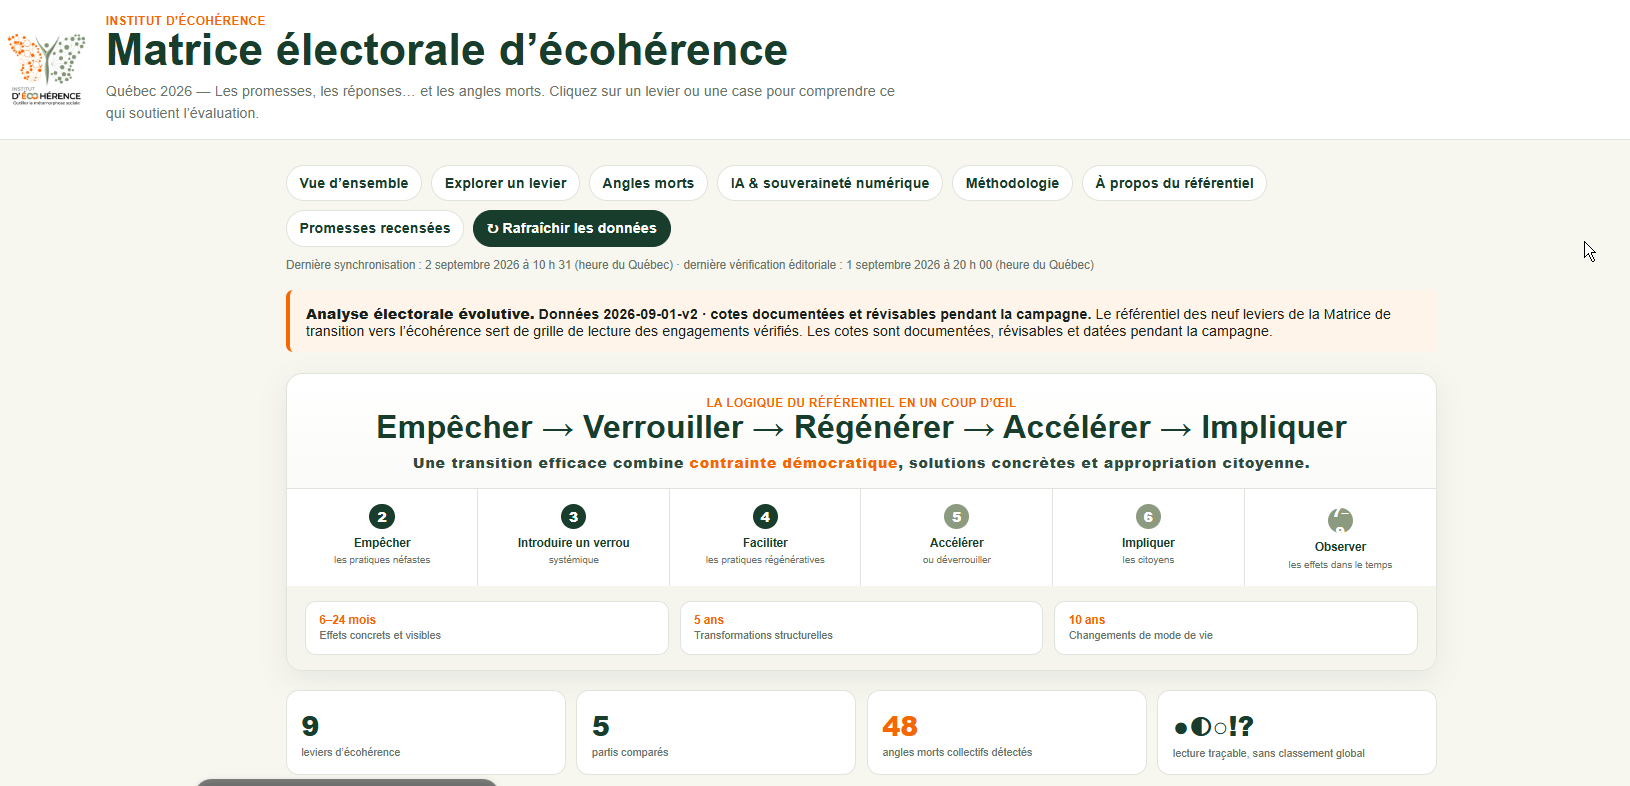Select the step 3 Introduire un verrou circle

573,517
